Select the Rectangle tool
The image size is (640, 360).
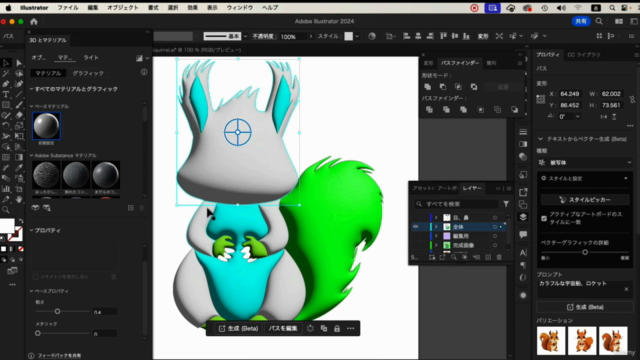coord(6,105)
